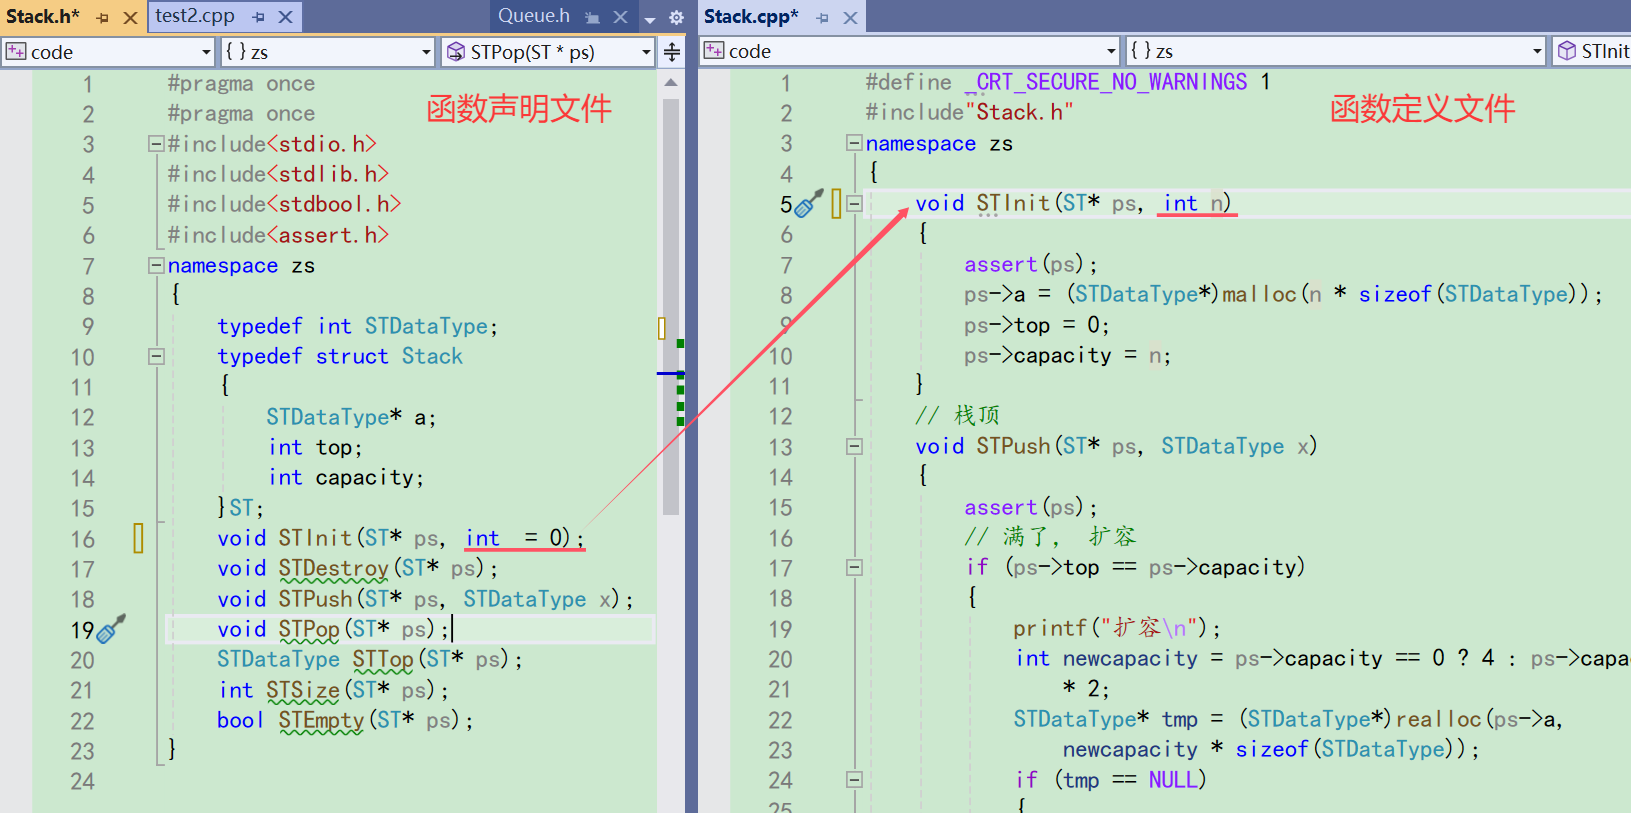Open the left pane 'code' project dropdown
Screen dimensions: 1631x813
(x=206, y=52)
